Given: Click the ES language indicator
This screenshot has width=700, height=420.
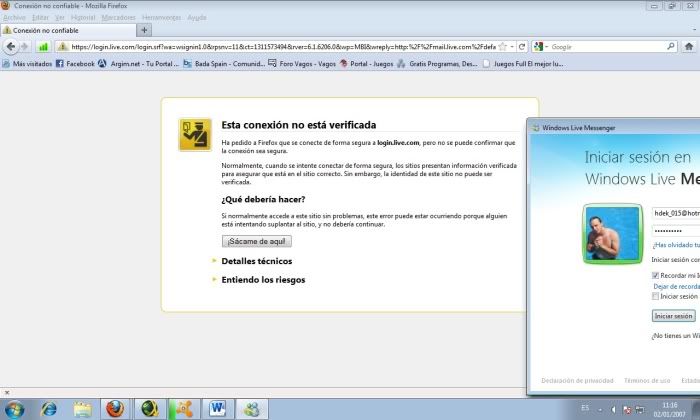Looking at the screenshot, I should click(x=585, y=408).
